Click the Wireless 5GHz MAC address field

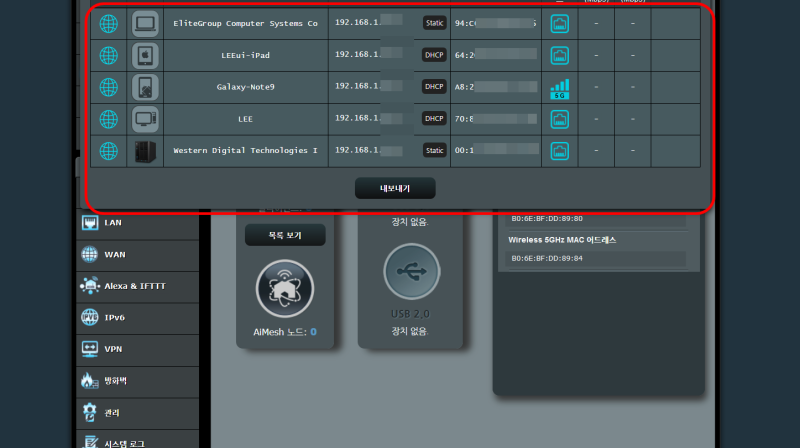click(595, 259)
